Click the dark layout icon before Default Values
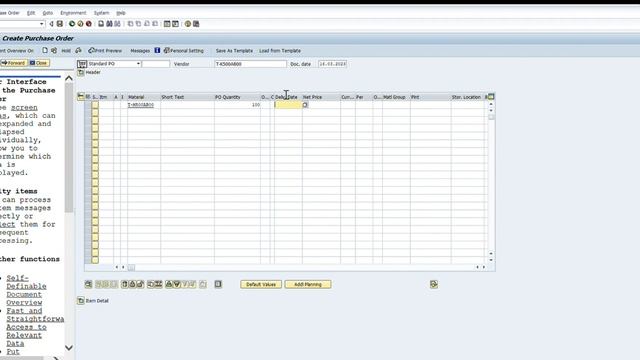 coord(218,284)
